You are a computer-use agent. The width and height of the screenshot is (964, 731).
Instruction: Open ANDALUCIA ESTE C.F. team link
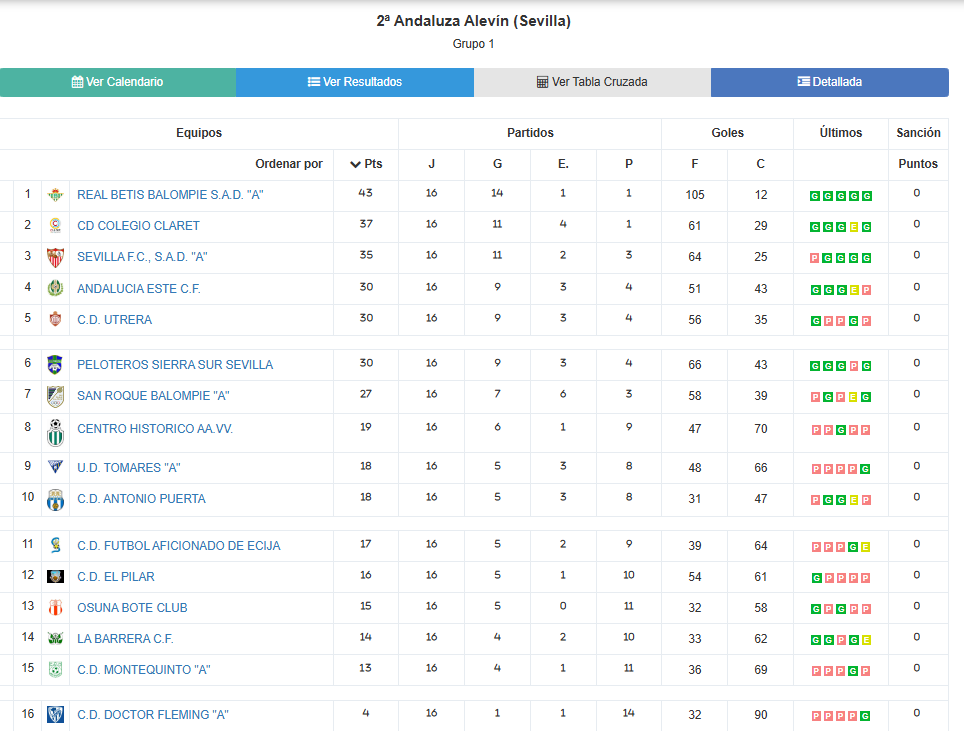139,288
